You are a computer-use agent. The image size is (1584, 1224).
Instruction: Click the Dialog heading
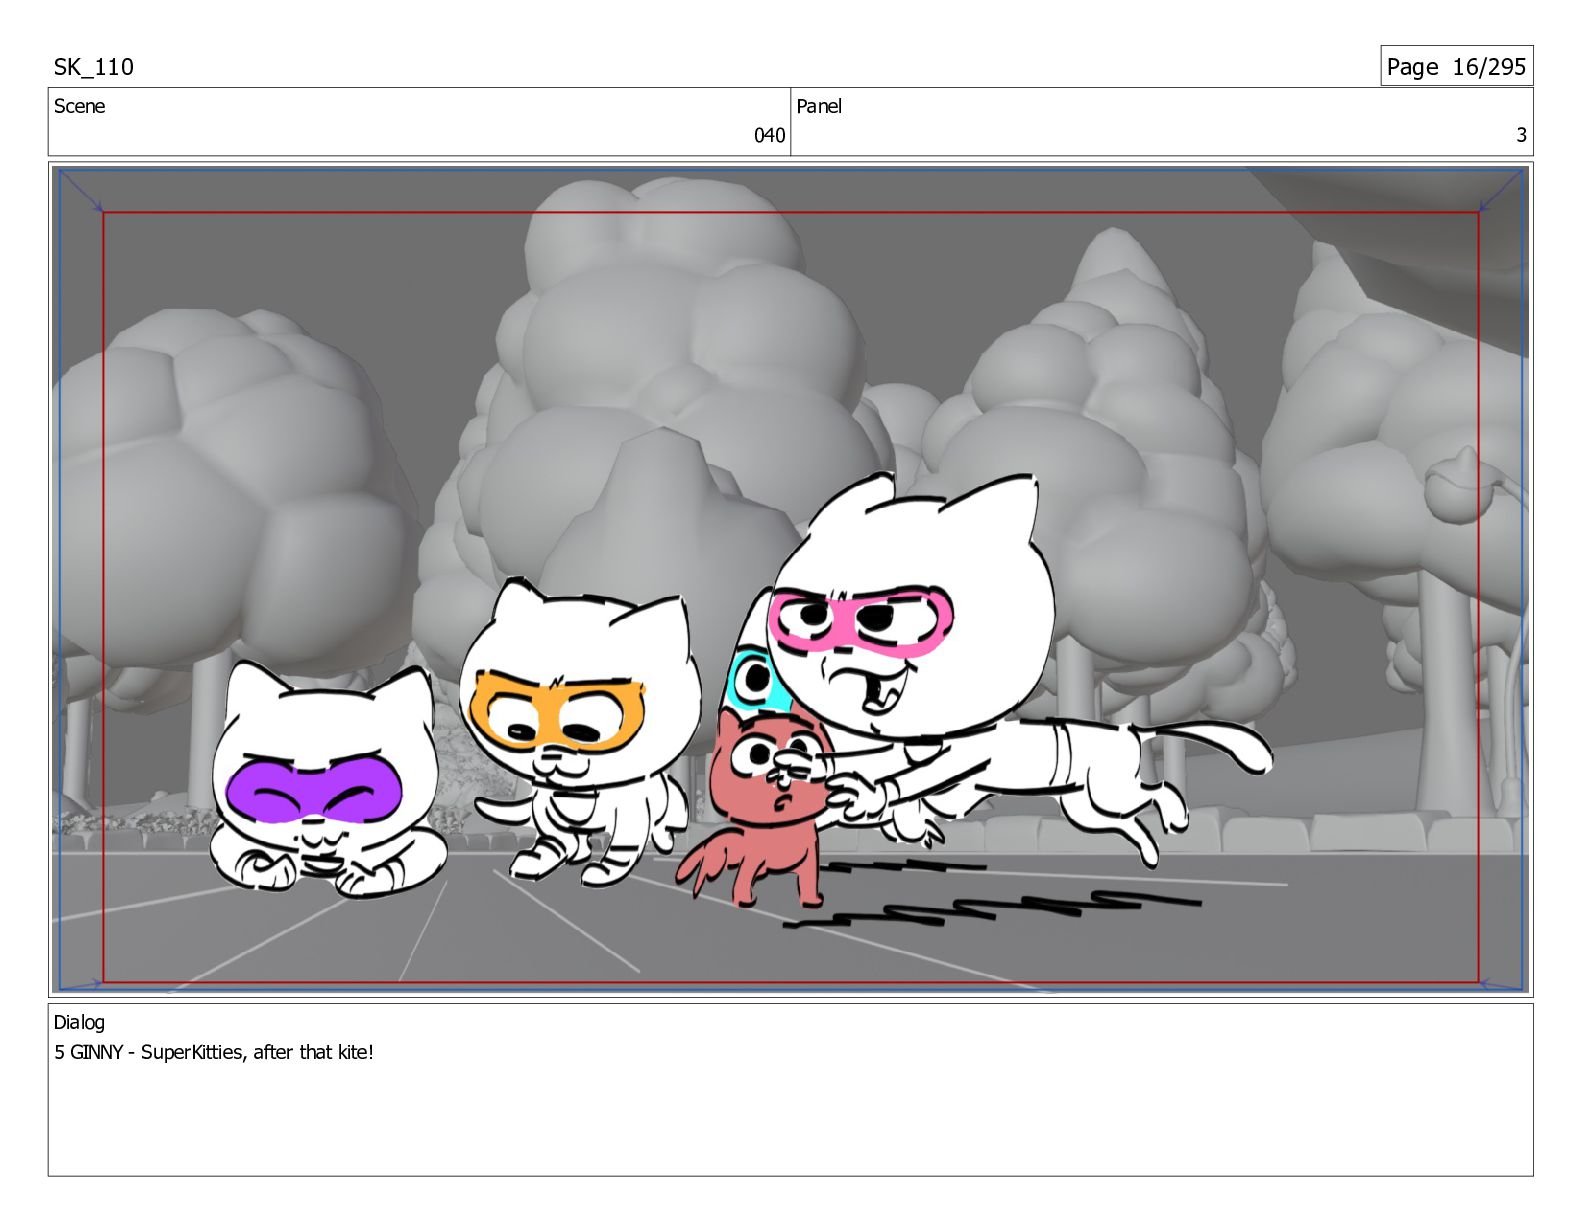pos(79,1022)
